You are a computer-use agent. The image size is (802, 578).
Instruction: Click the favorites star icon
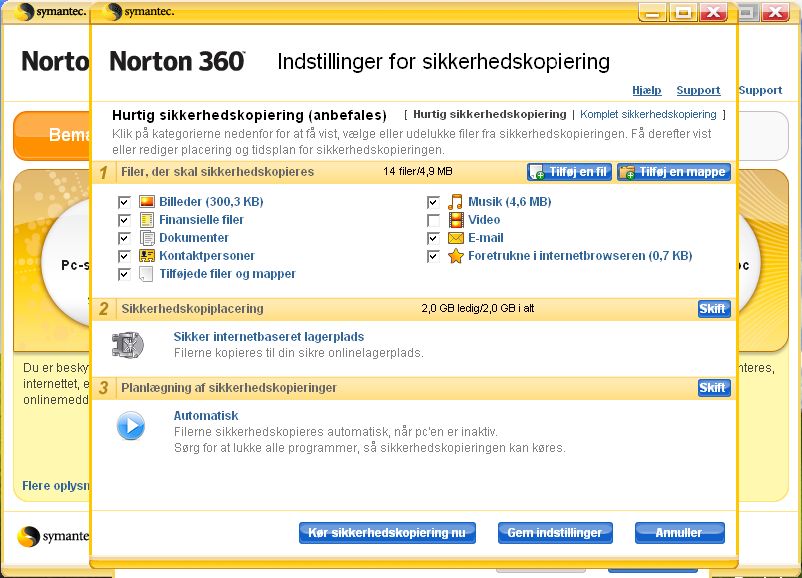tap(456, 256)
